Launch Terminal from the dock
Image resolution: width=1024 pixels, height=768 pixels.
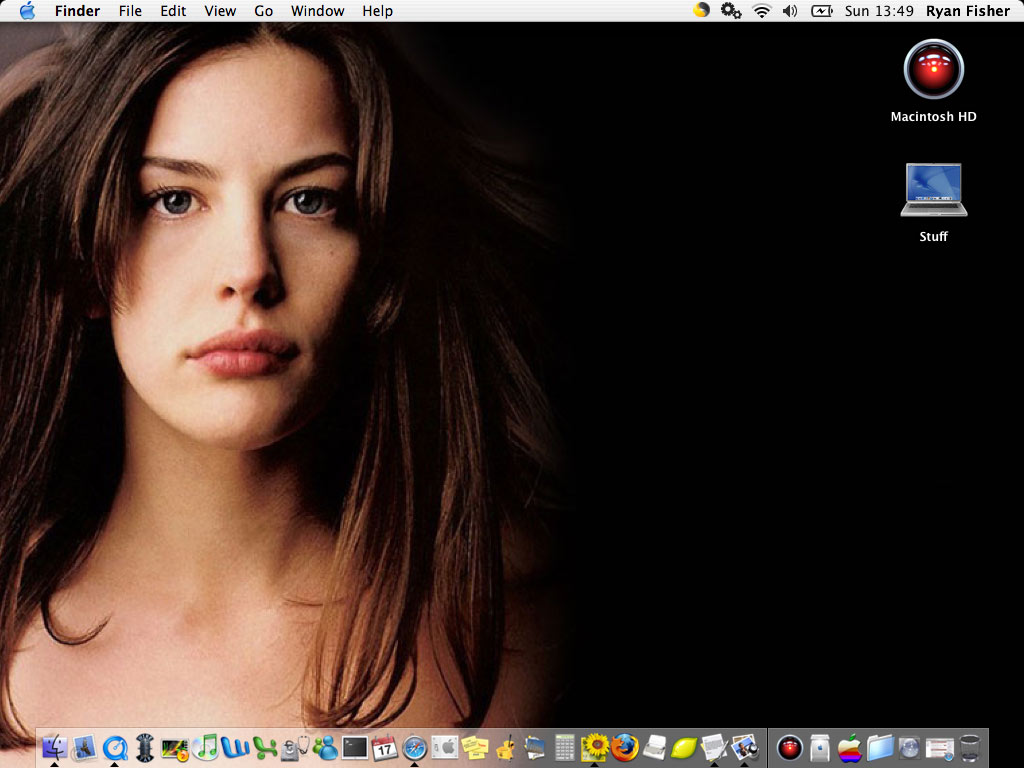[355, 747]
